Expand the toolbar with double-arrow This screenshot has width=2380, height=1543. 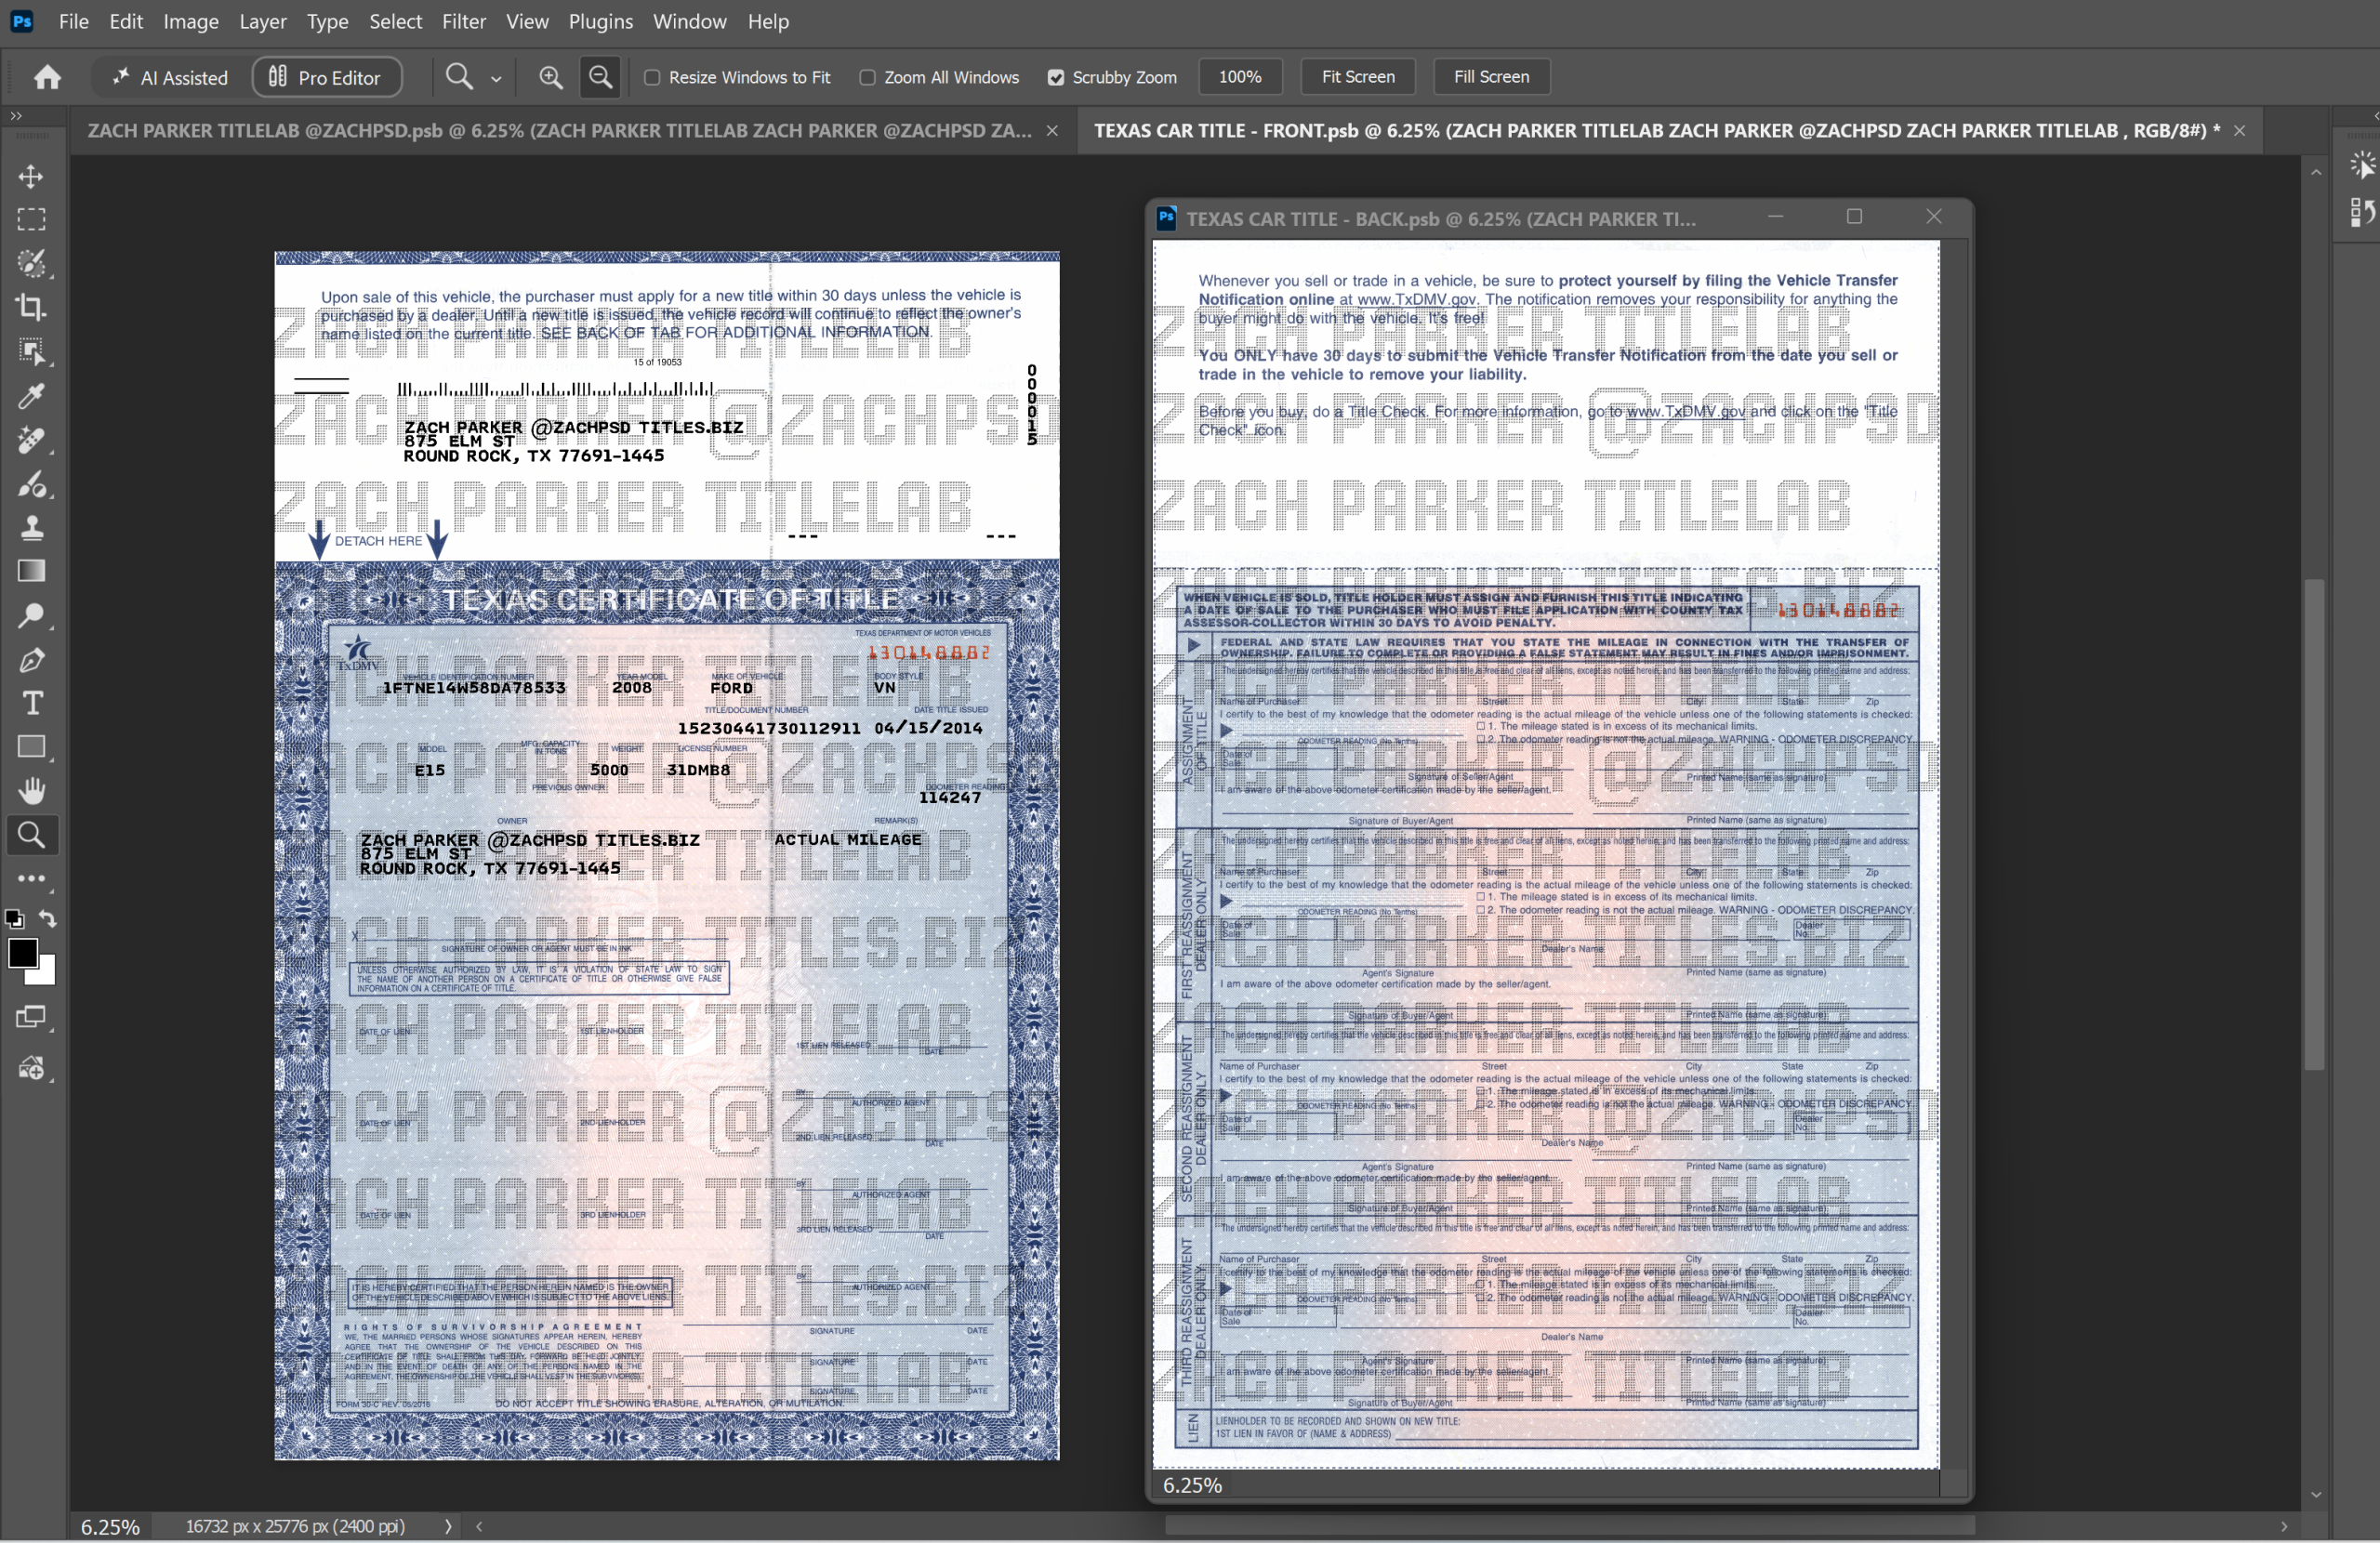(16, 116)
